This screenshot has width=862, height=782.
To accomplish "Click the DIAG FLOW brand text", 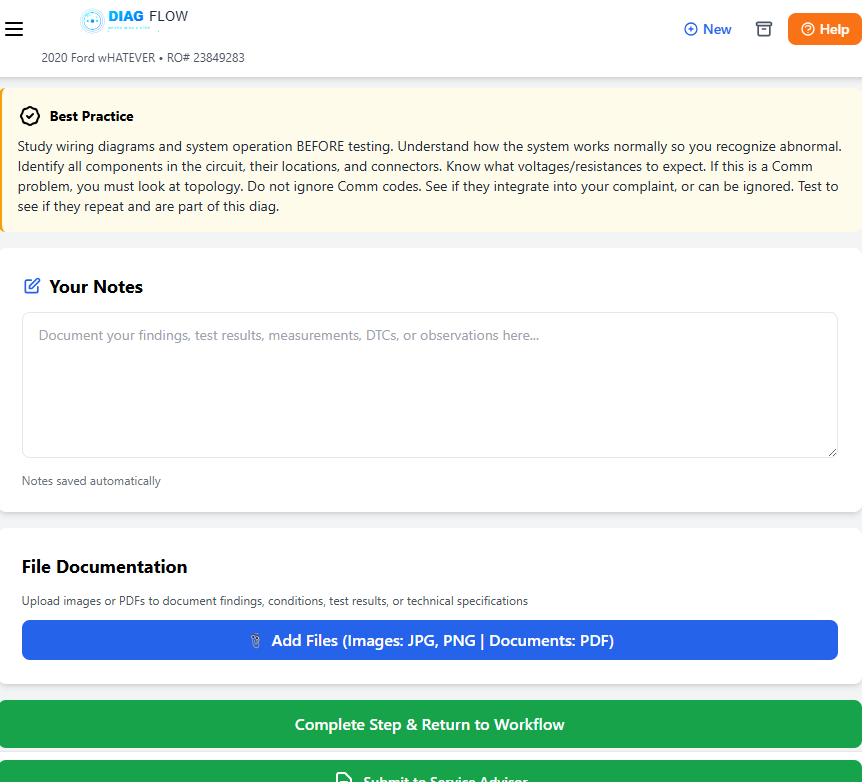I will (x=148, y=16).
